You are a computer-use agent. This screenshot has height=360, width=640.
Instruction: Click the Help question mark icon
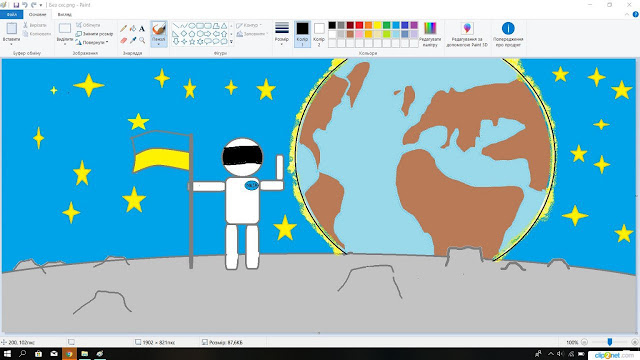635,14
